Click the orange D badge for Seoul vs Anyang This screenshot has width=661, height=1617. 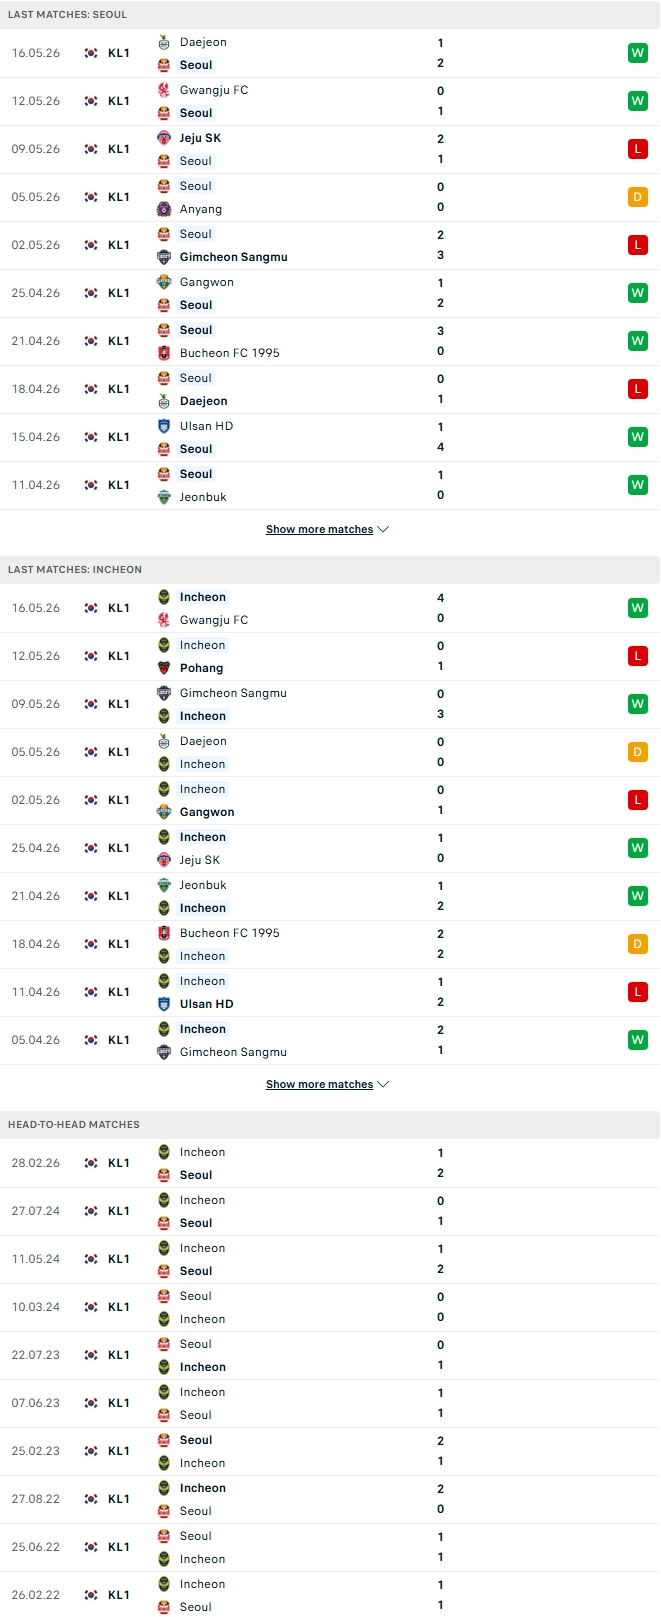tap(638, 197)
